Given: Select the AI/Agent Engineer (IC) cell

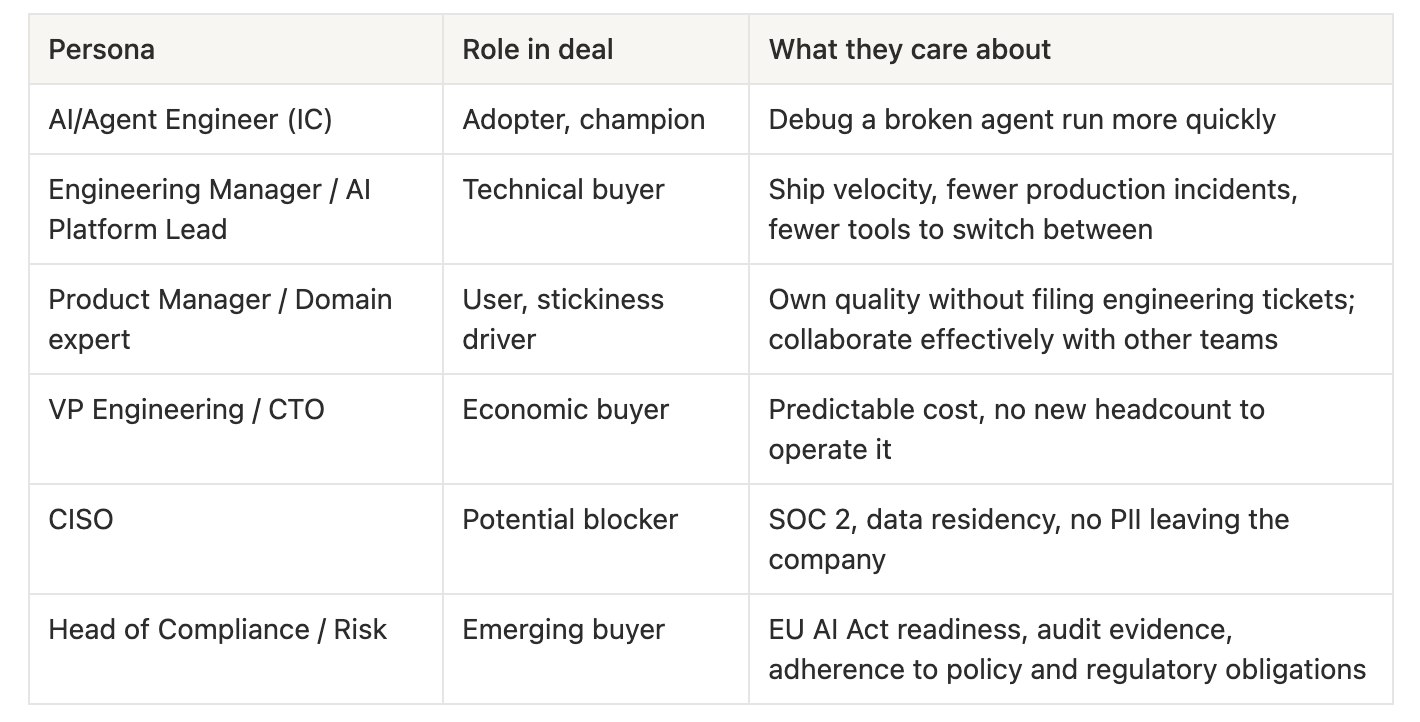Looking at the screenshot, I should [236, 119].
